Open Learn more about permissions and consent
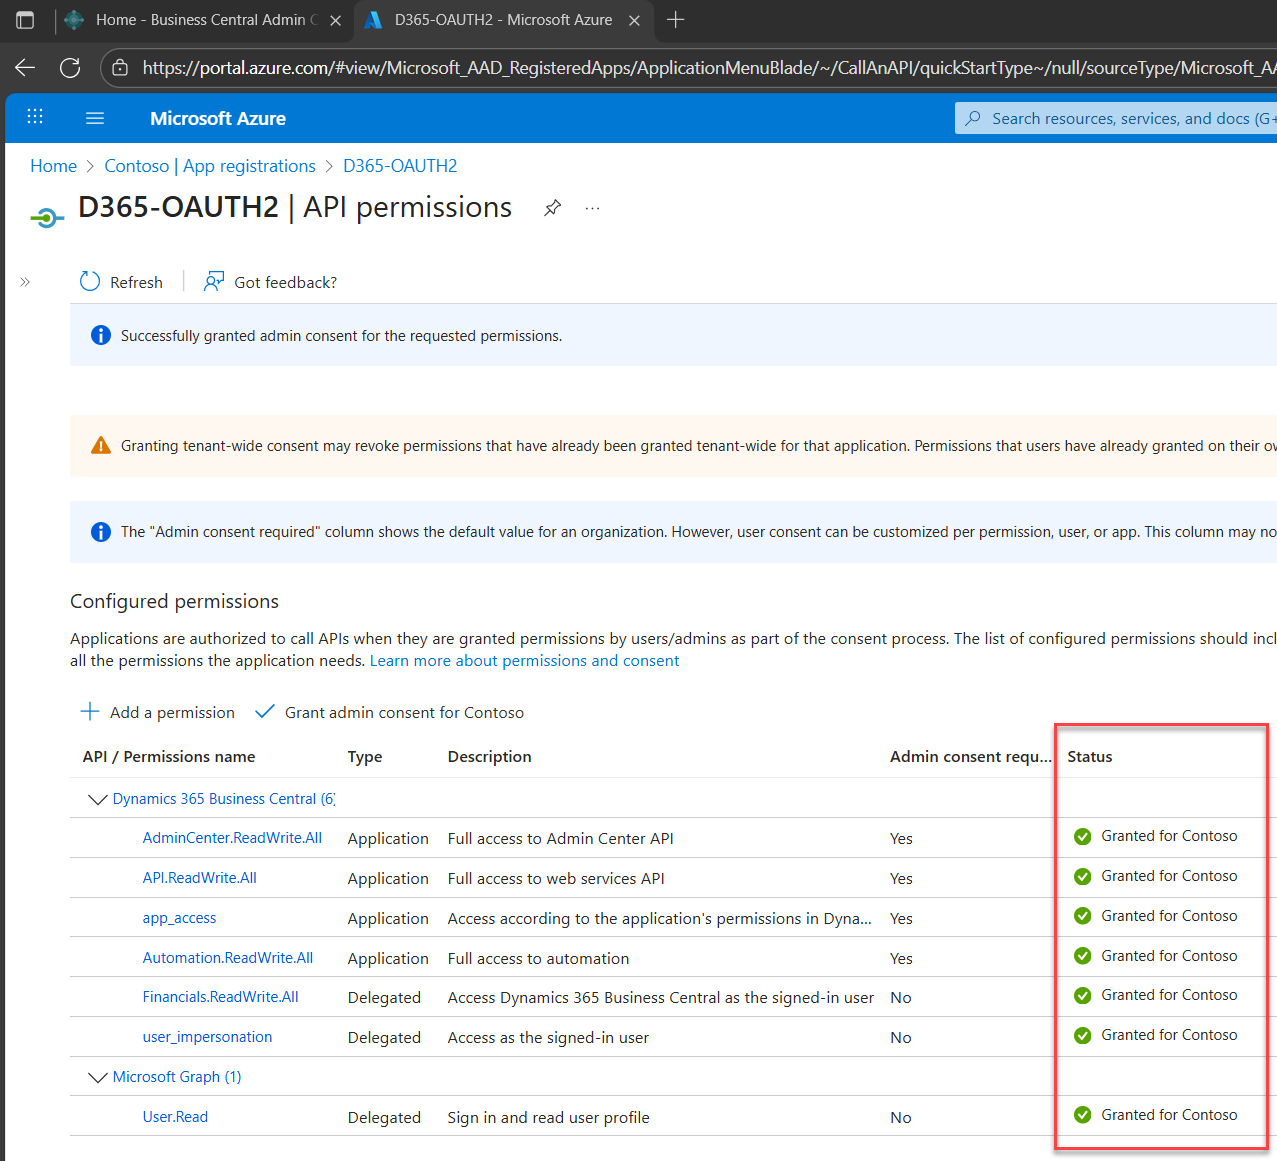This screenshot has width=1277, height=1161. pos(524,661)
